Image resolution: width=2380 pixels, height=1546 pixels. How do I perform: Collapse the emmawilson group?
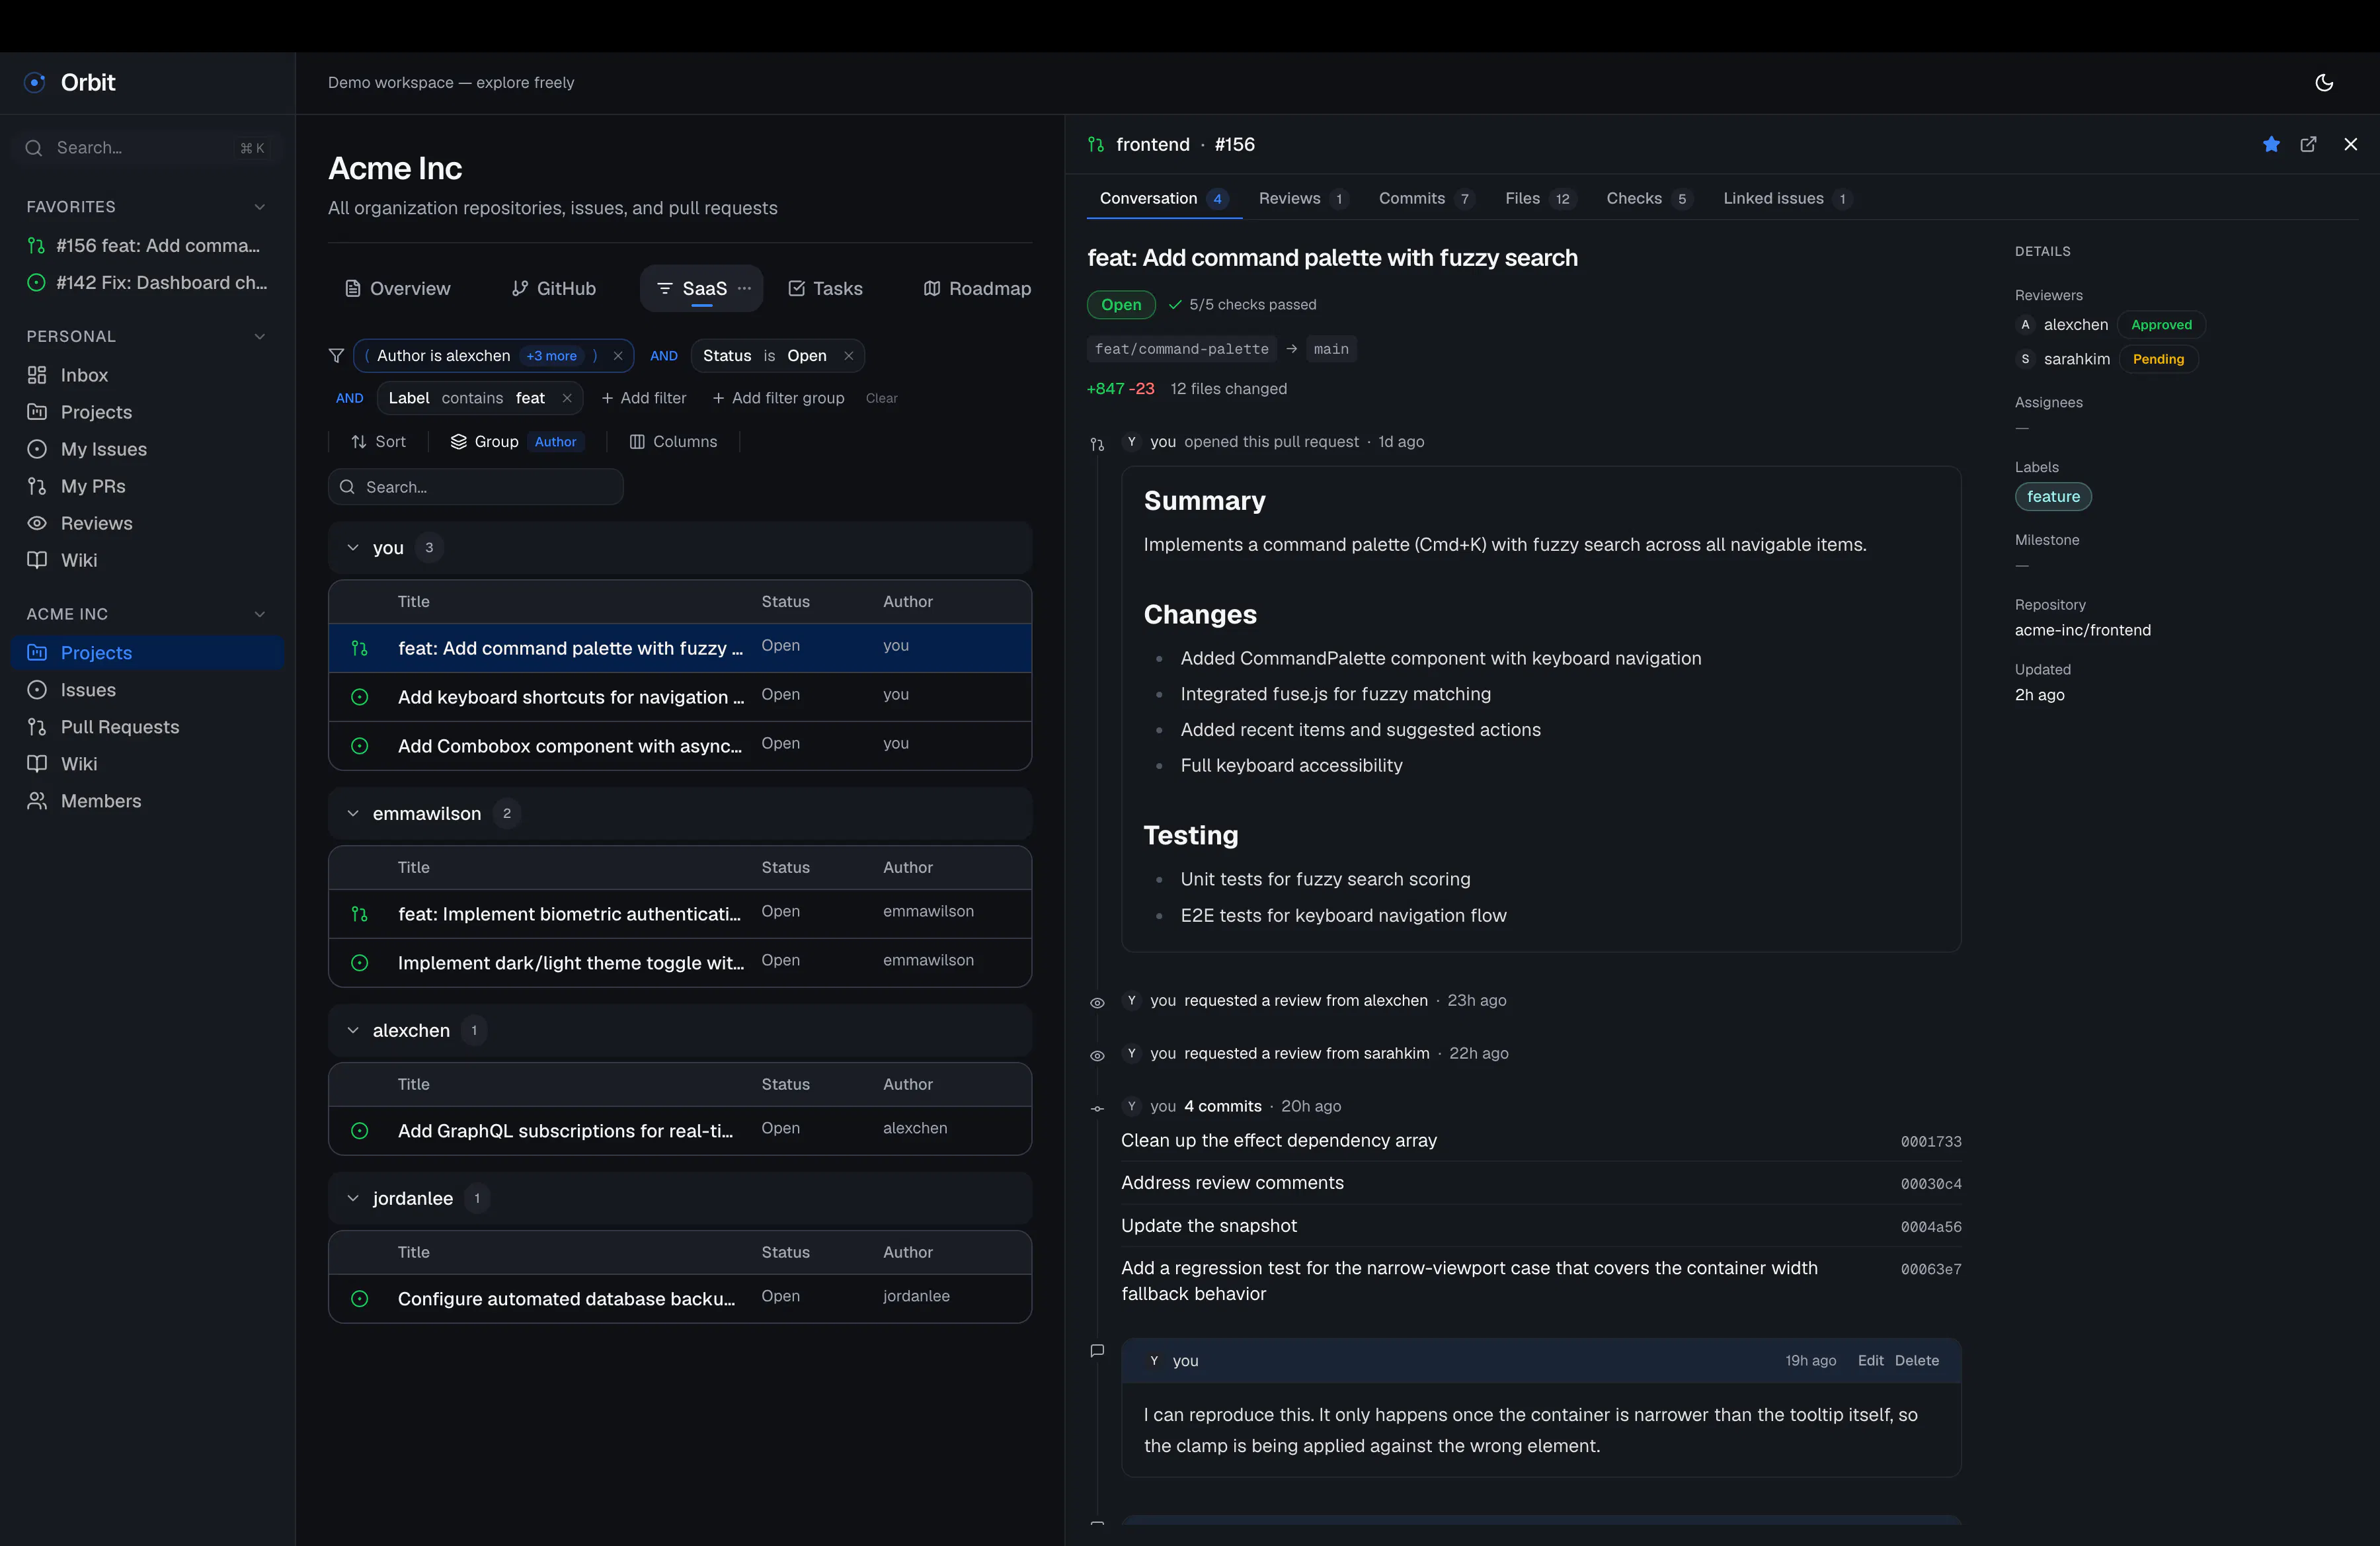353,814
